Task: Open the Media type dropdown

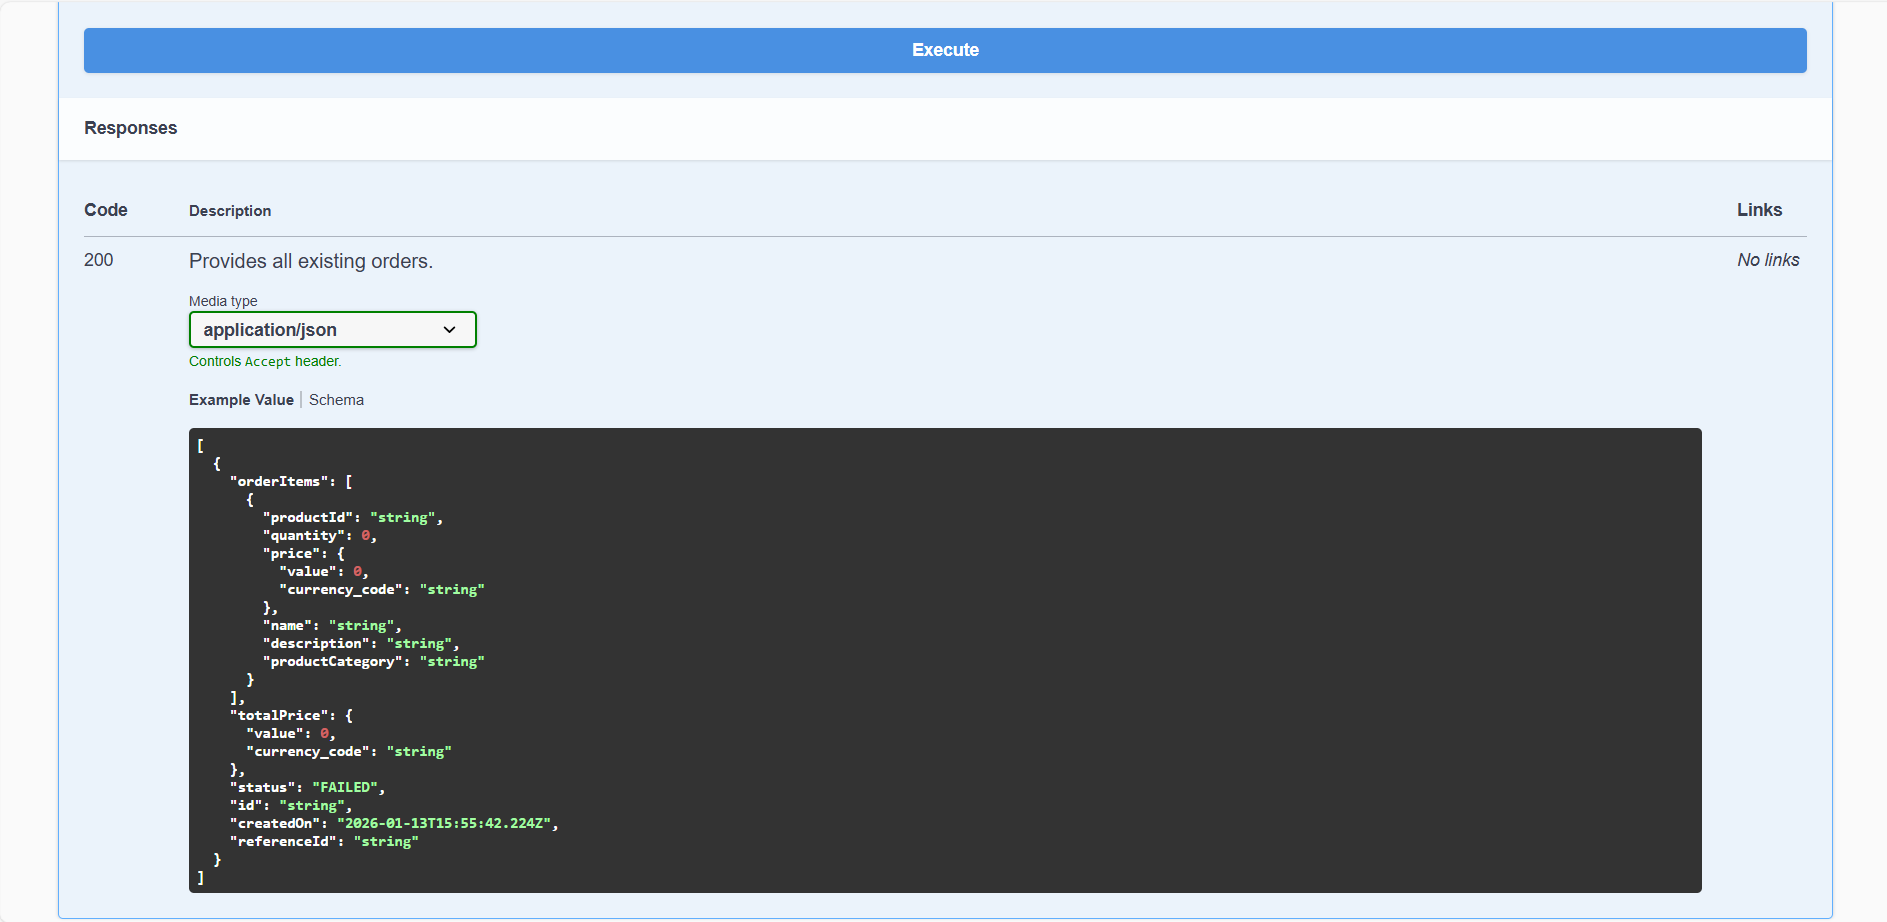Action: click(x=332, y=329)
